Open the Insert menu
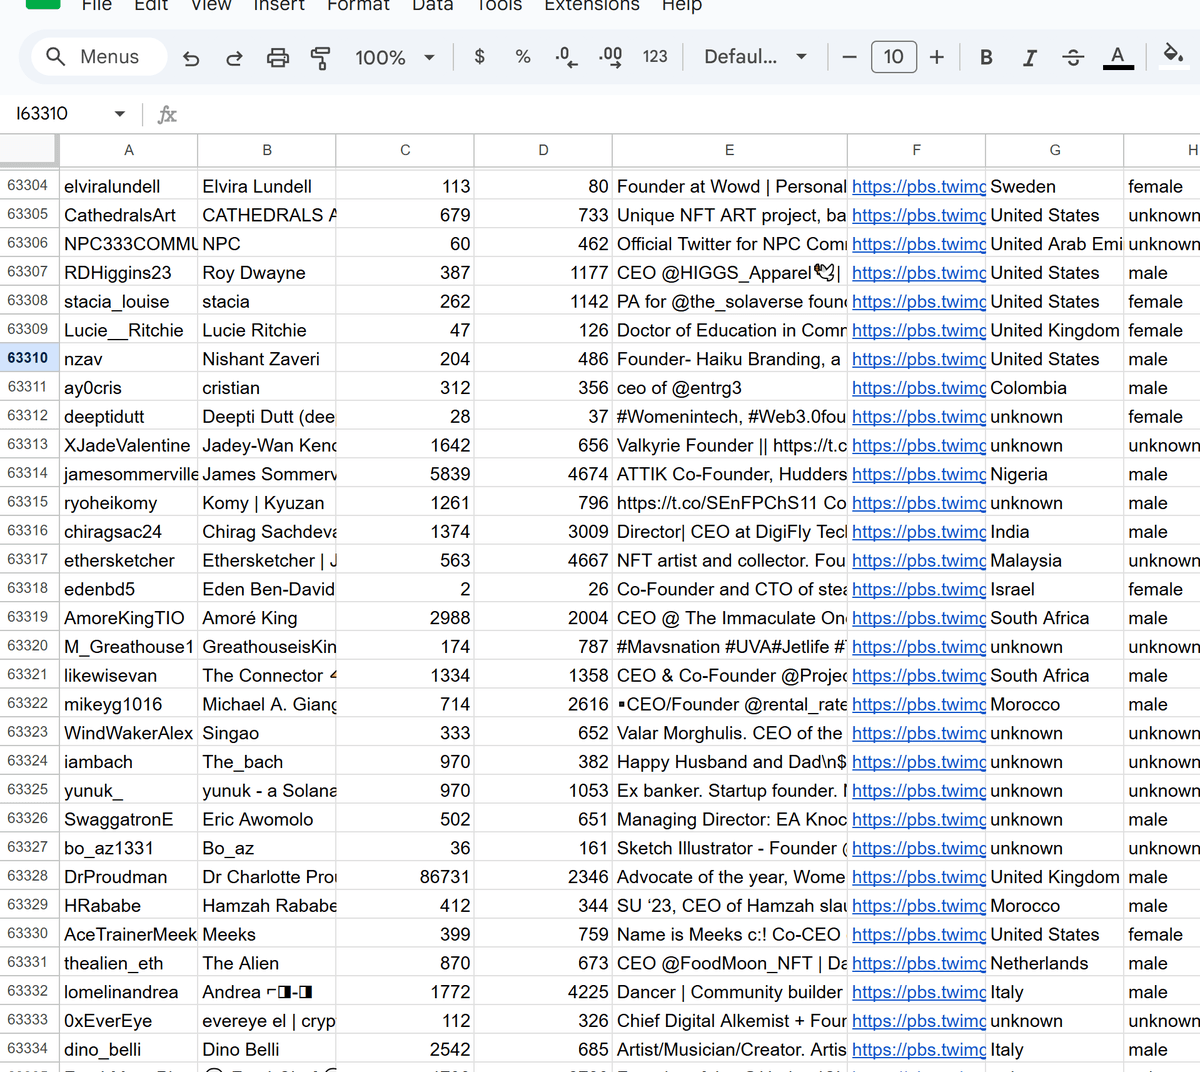This screenshot has width=1200, height=1072. (x=279, y=5)
